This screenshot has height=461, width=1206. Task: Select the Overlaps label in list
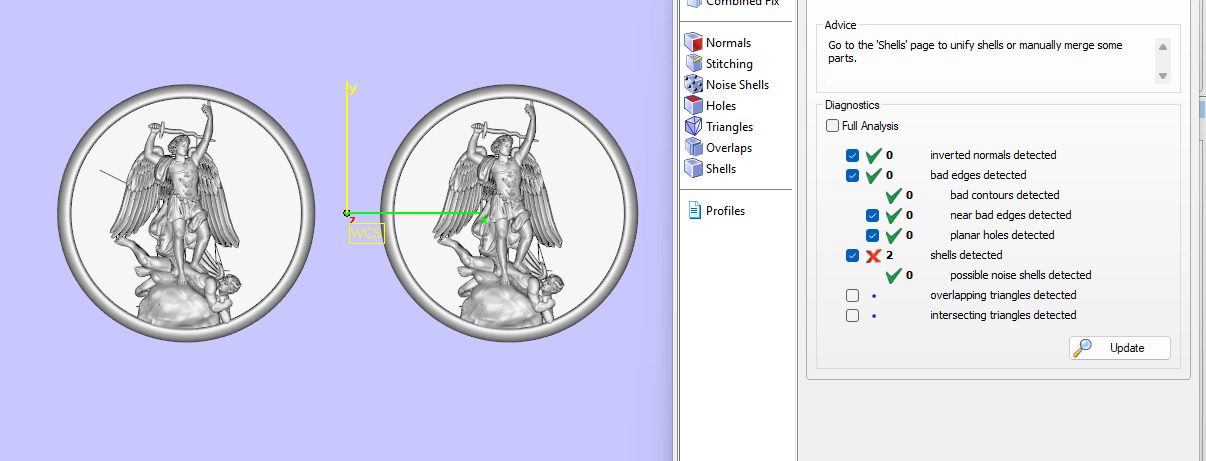coord(729,148)
